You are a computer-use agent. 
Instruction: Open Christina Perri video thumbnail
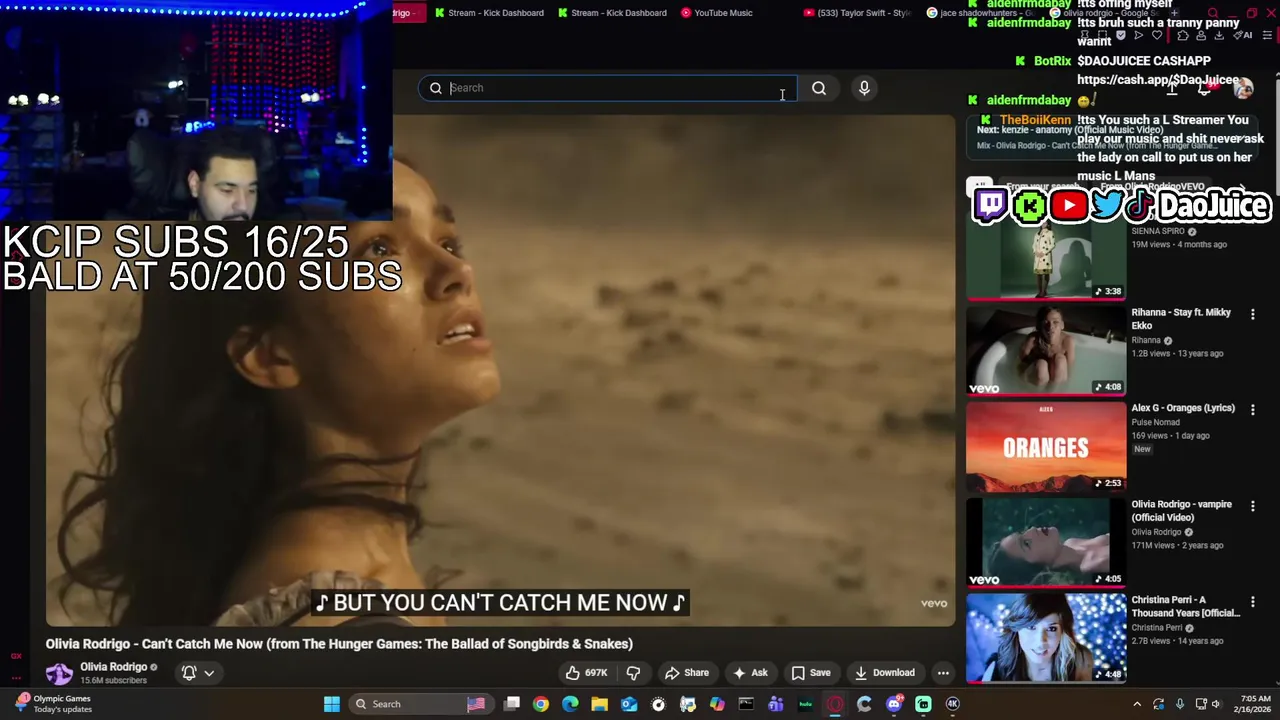pyautogui.click(x=1046, y=638)
